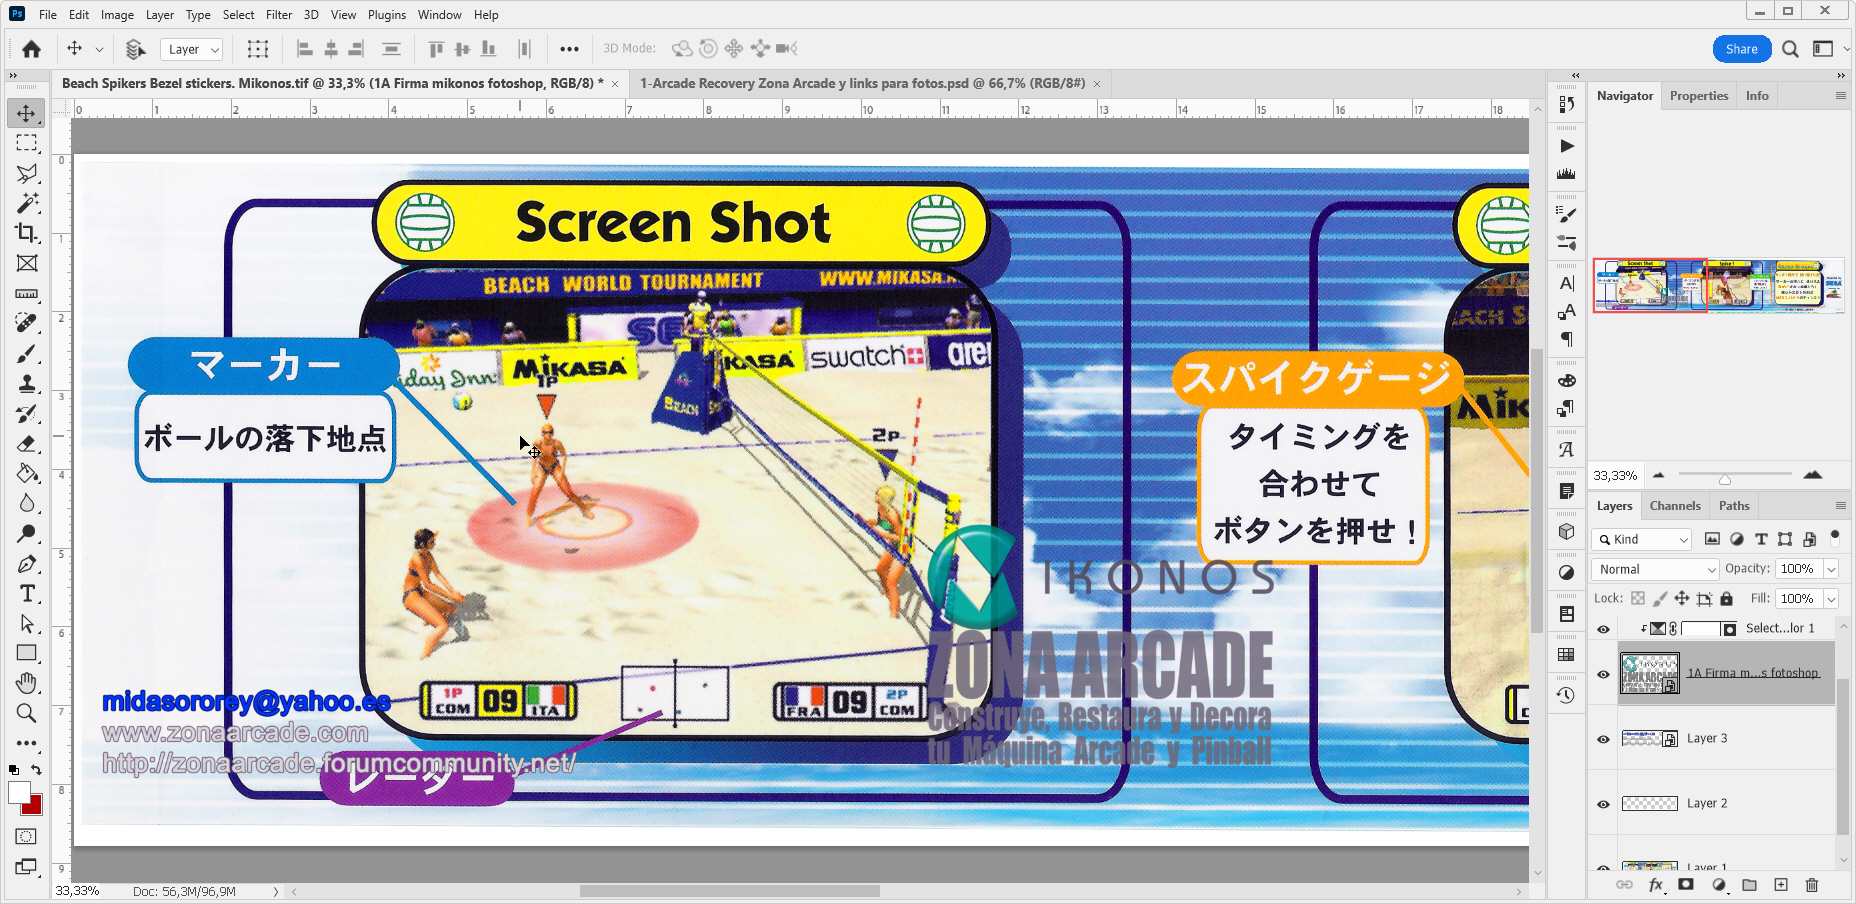Select the Hand tool

coord(27,683)
